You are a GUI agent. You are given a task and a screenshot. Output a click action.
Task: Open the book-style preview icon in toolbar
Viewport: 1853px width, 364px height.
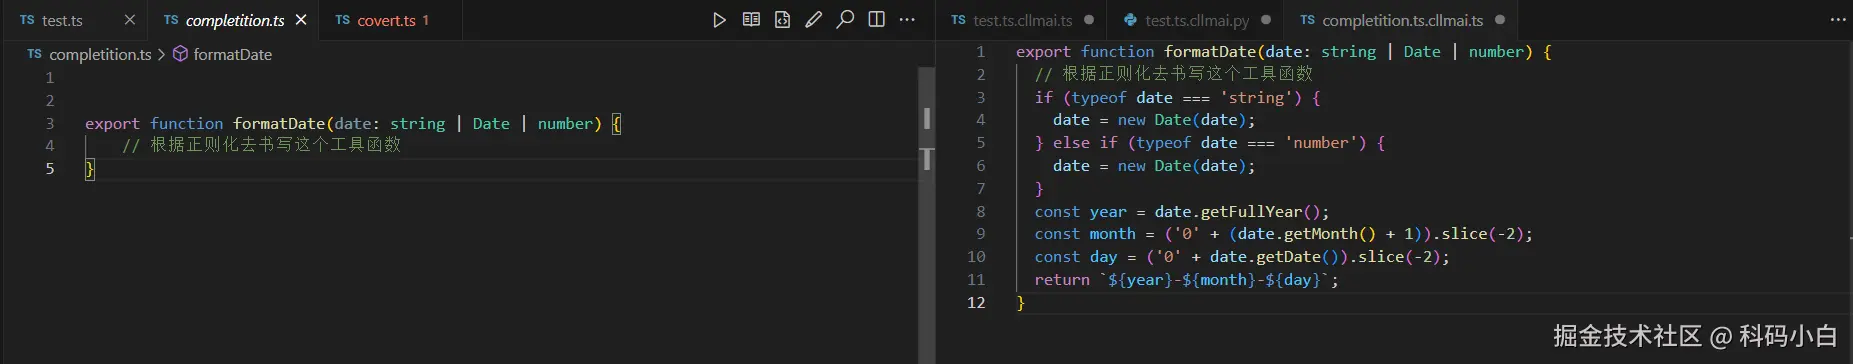[x=751, y=20]
